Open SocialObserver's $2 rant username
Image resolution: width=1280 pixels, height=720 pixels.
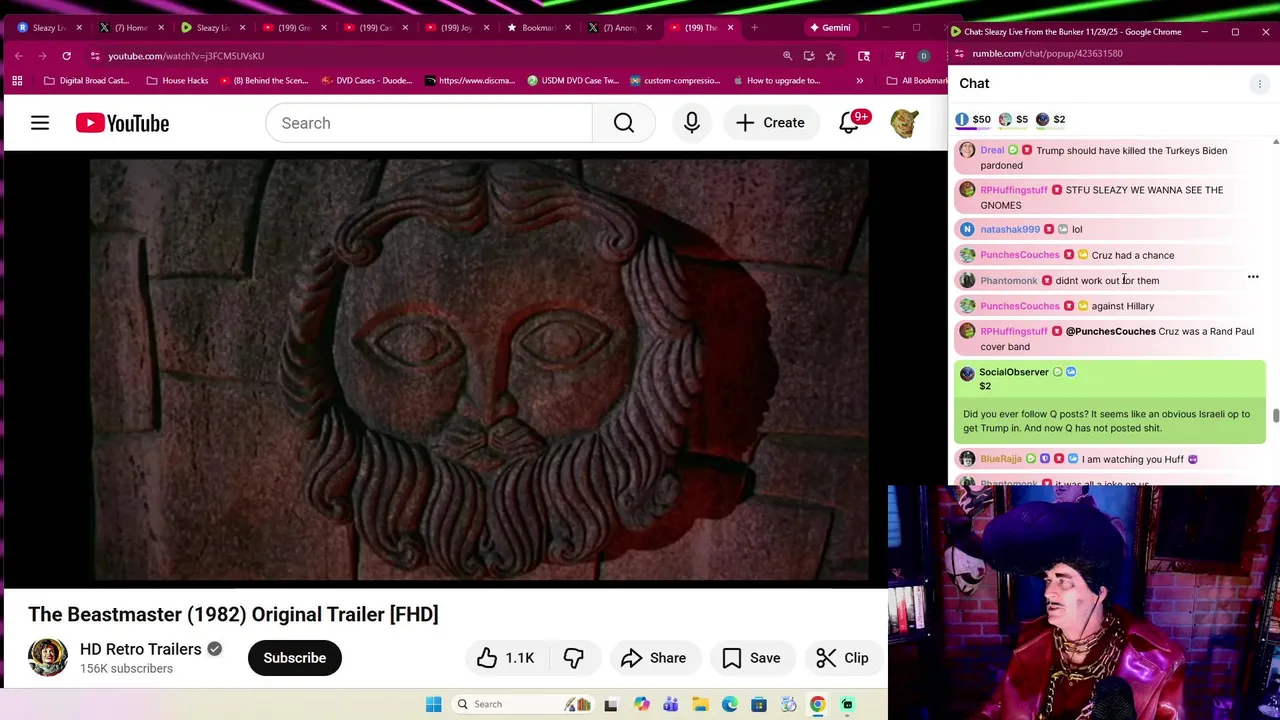[x=1014, y=372]
